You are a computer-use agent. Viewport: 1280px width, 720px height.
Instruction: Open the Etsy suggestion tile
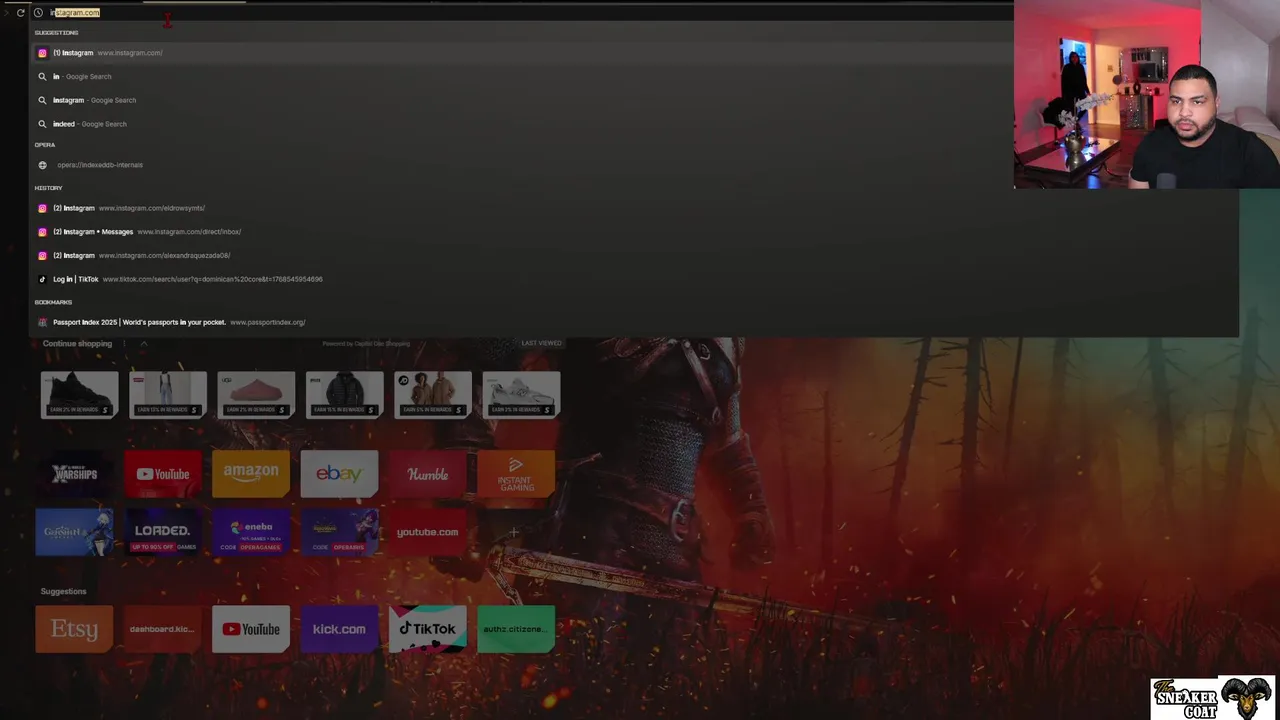click(74, 629)
